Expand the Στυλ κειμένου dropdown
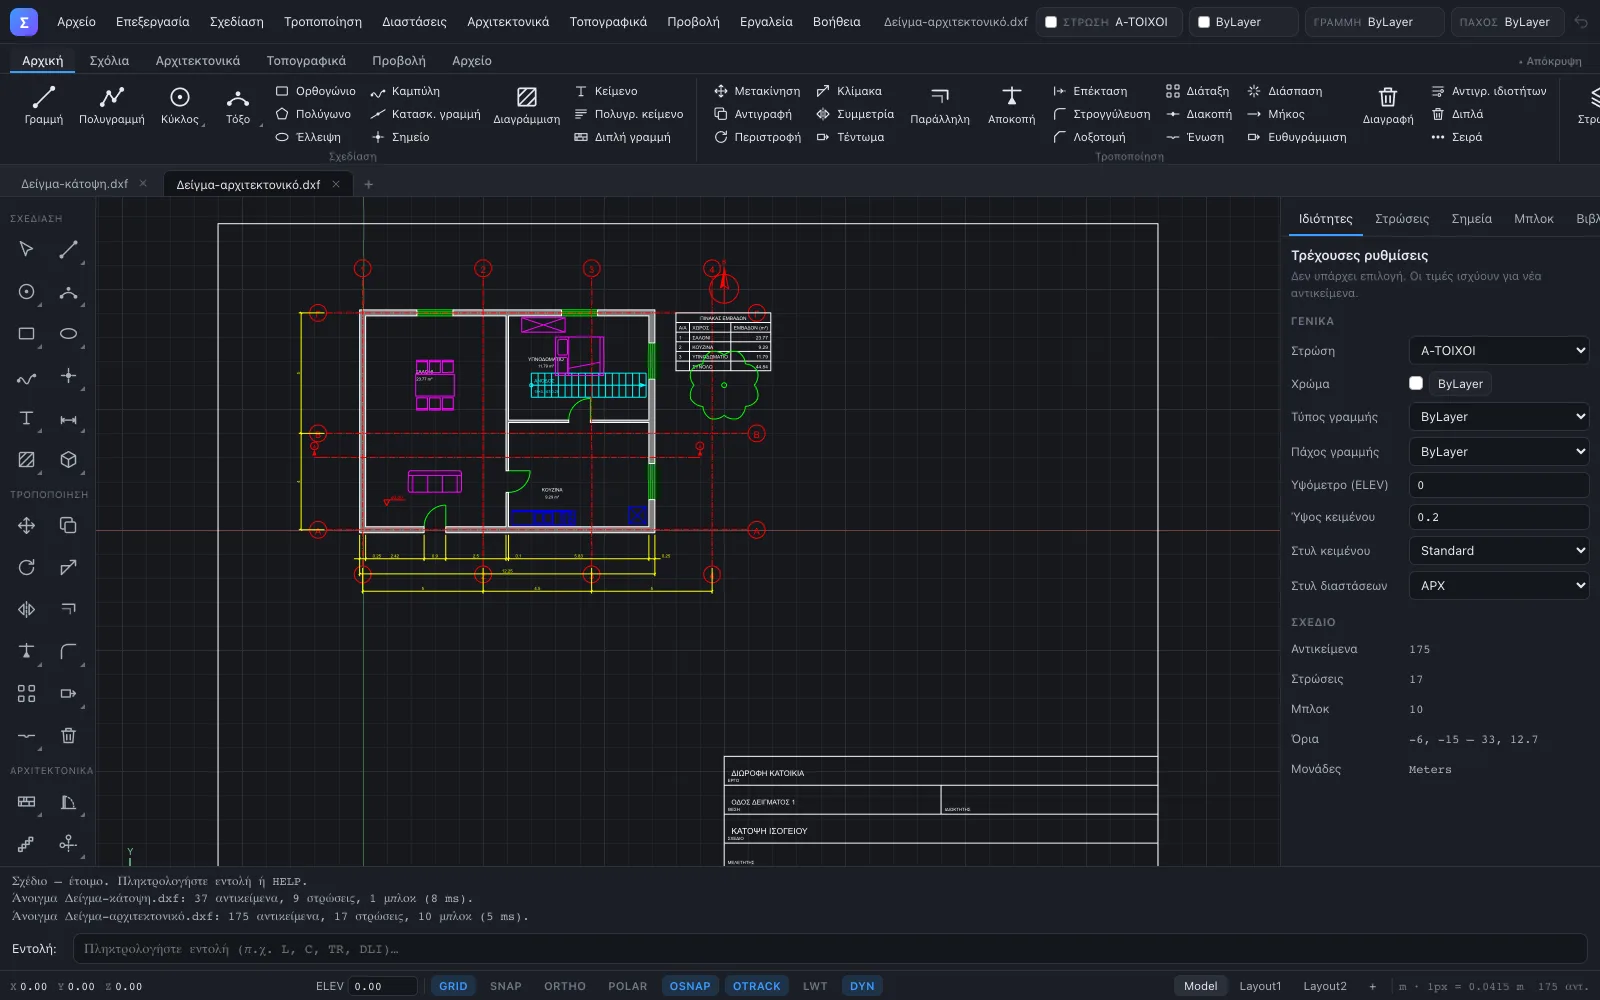Viewport: 1600px width, 1000px height. point(1499,551)
